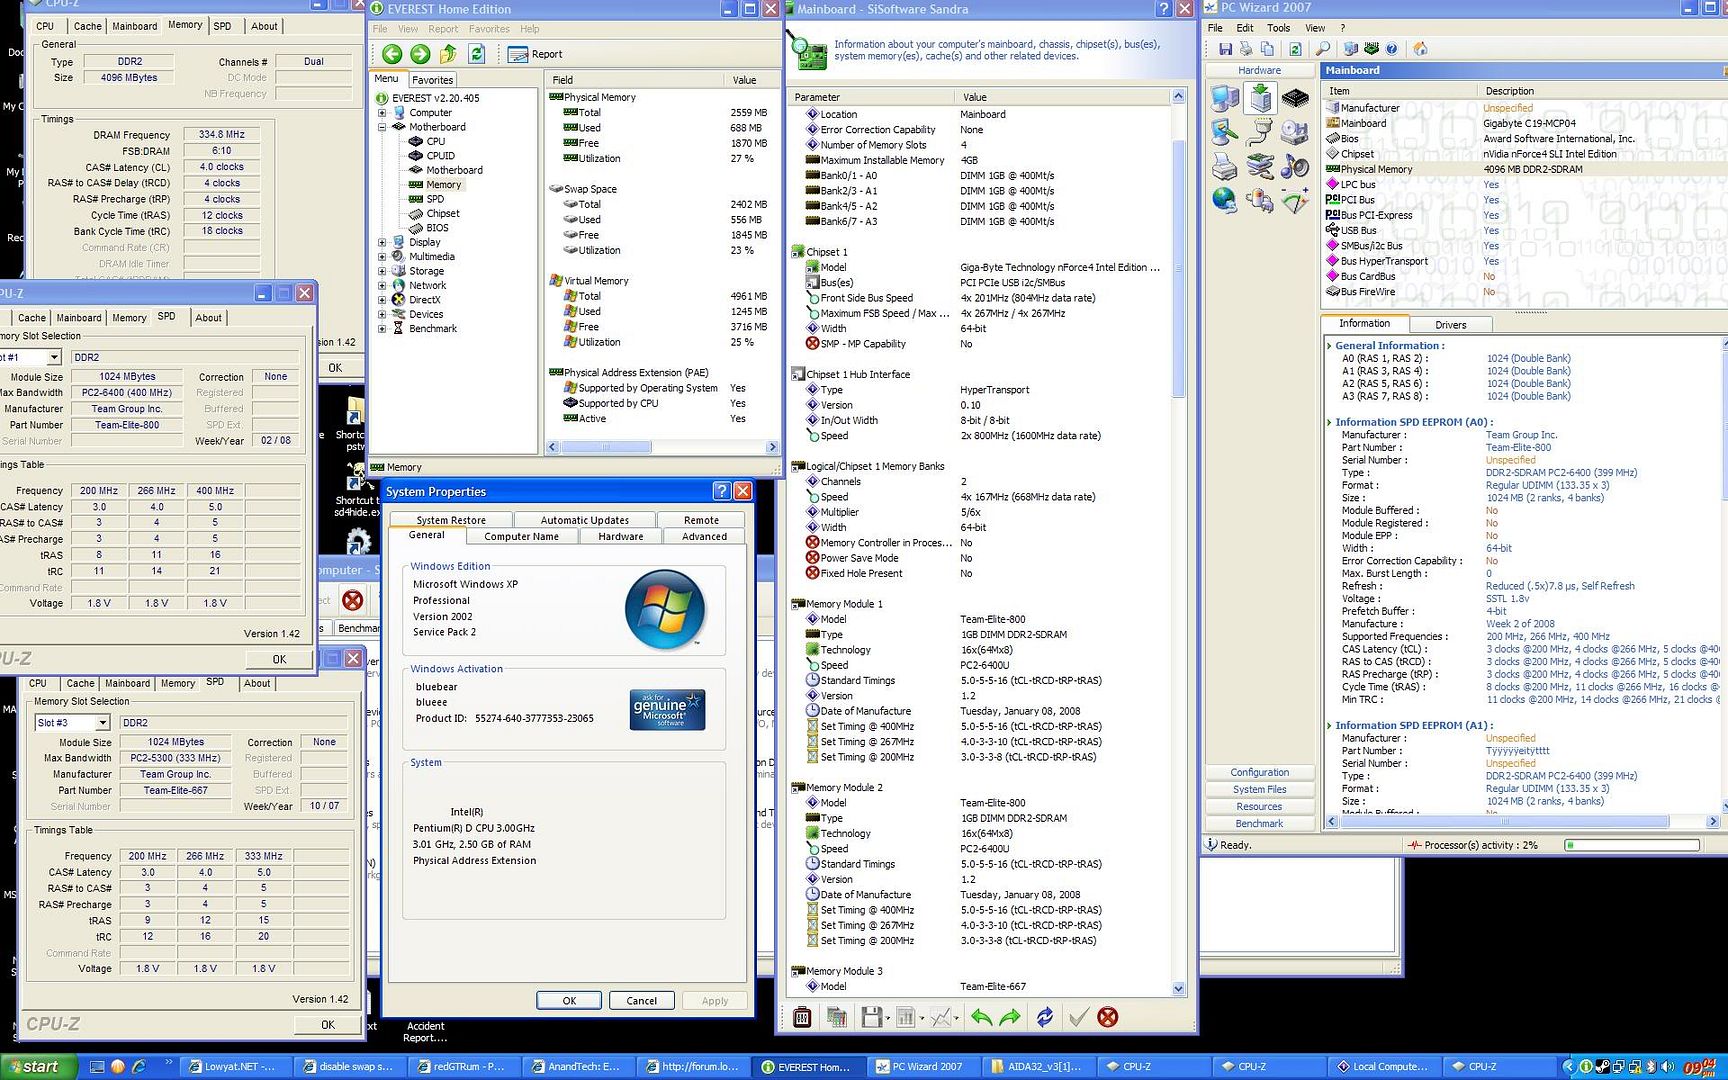Collapse the Motherboard node in EVEREST tree
The image size is (1728, 1080).
(x=382, y=127)
